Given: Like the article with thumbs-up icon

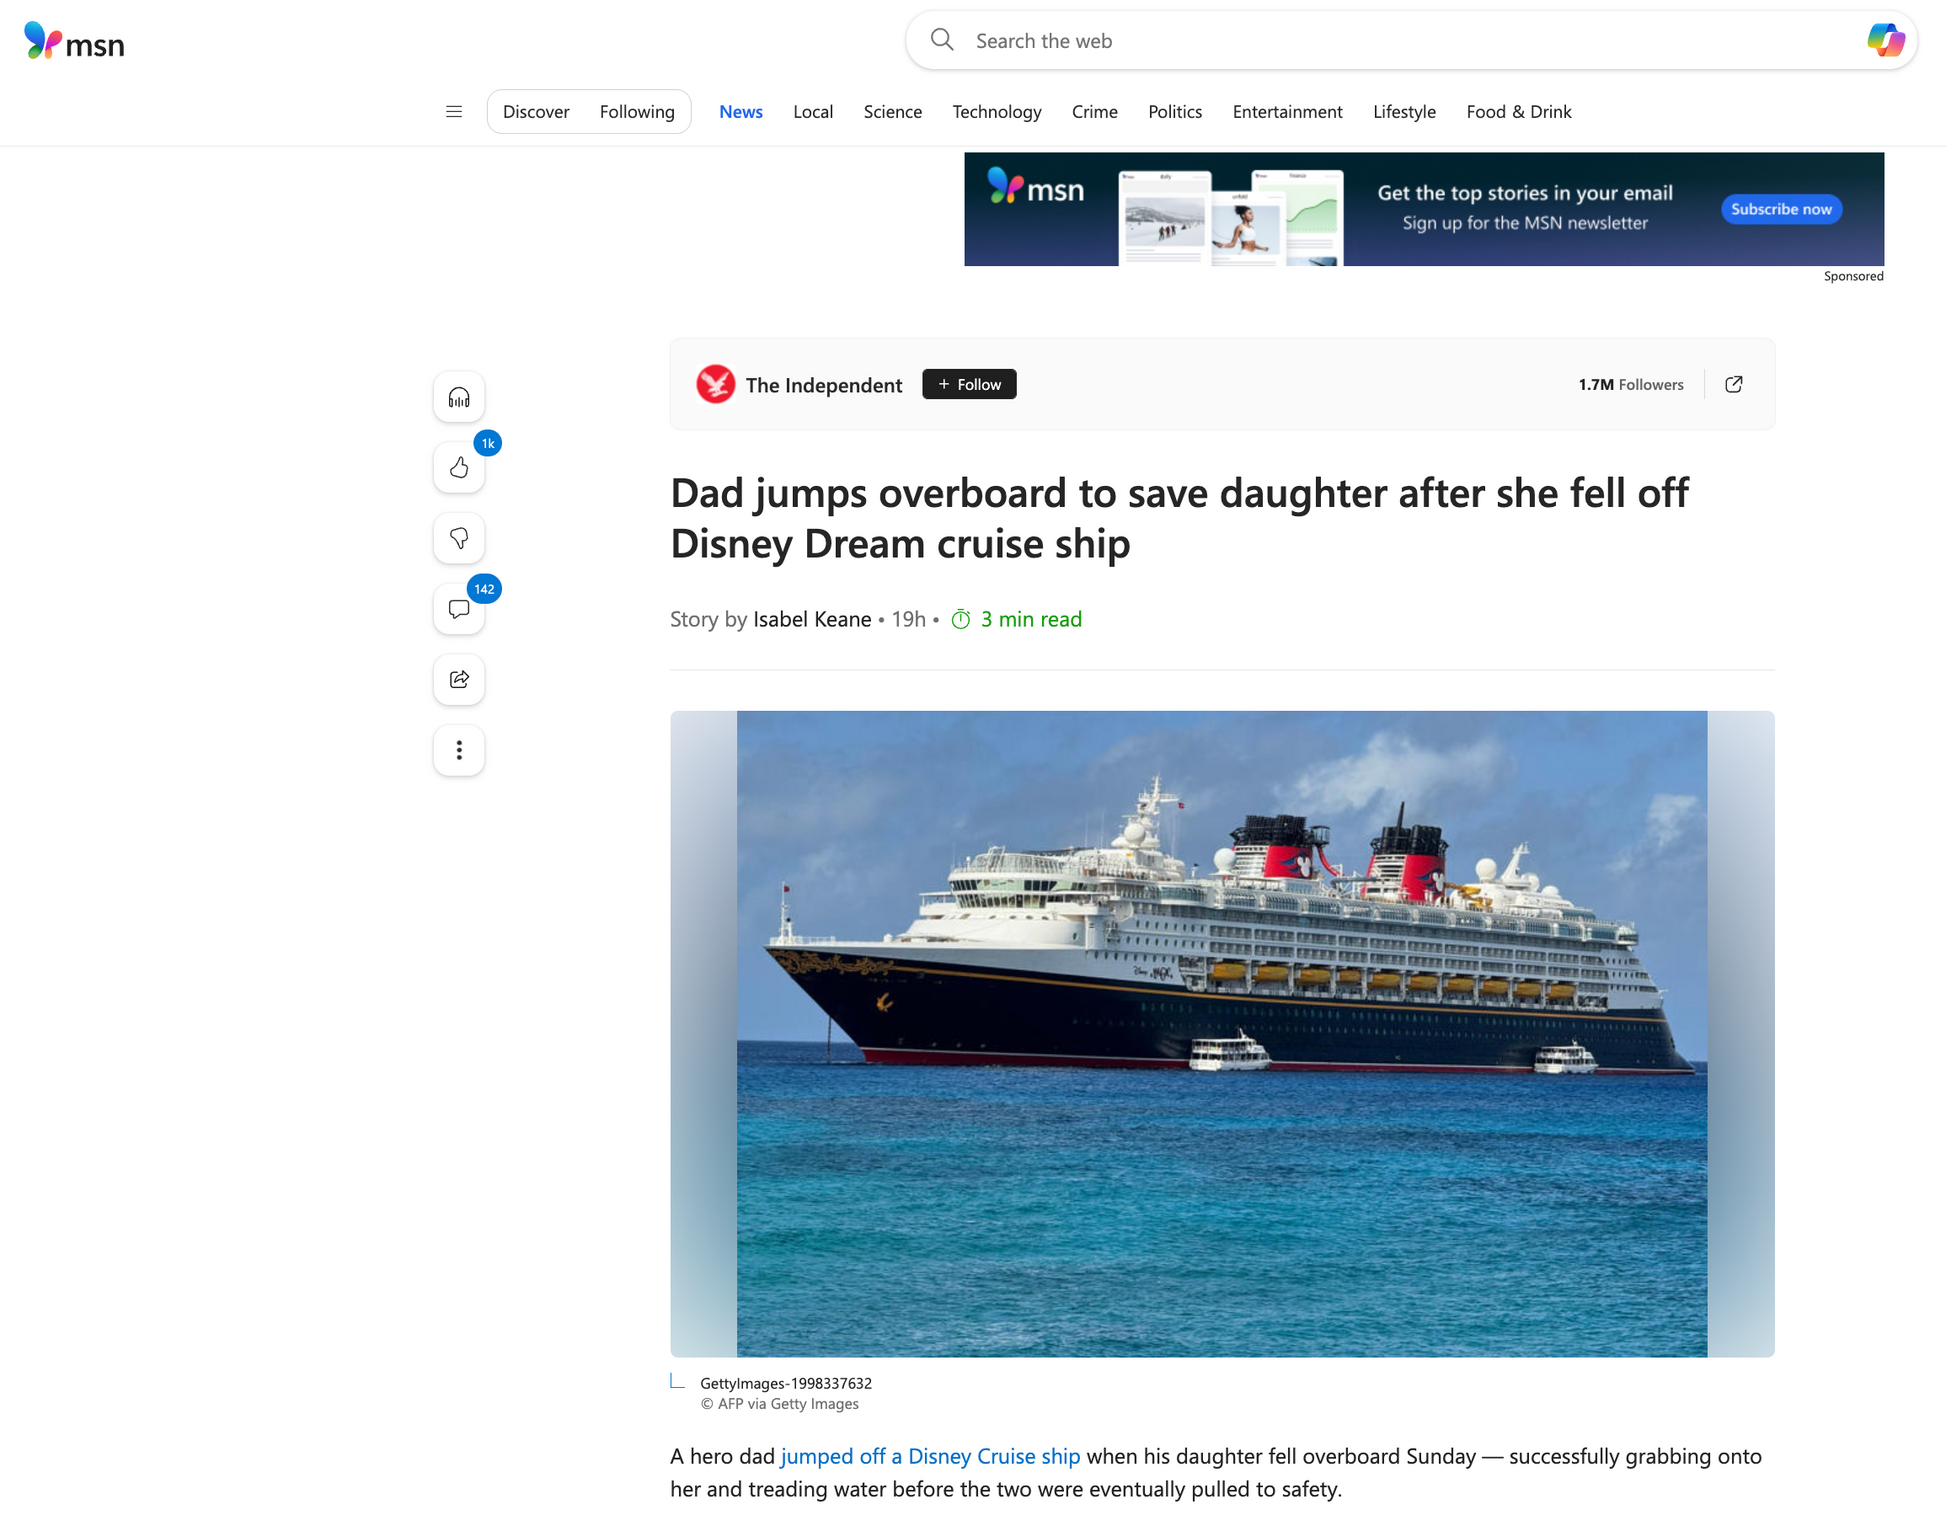Looking at the screenshot, I should click(x=459, y=468).
